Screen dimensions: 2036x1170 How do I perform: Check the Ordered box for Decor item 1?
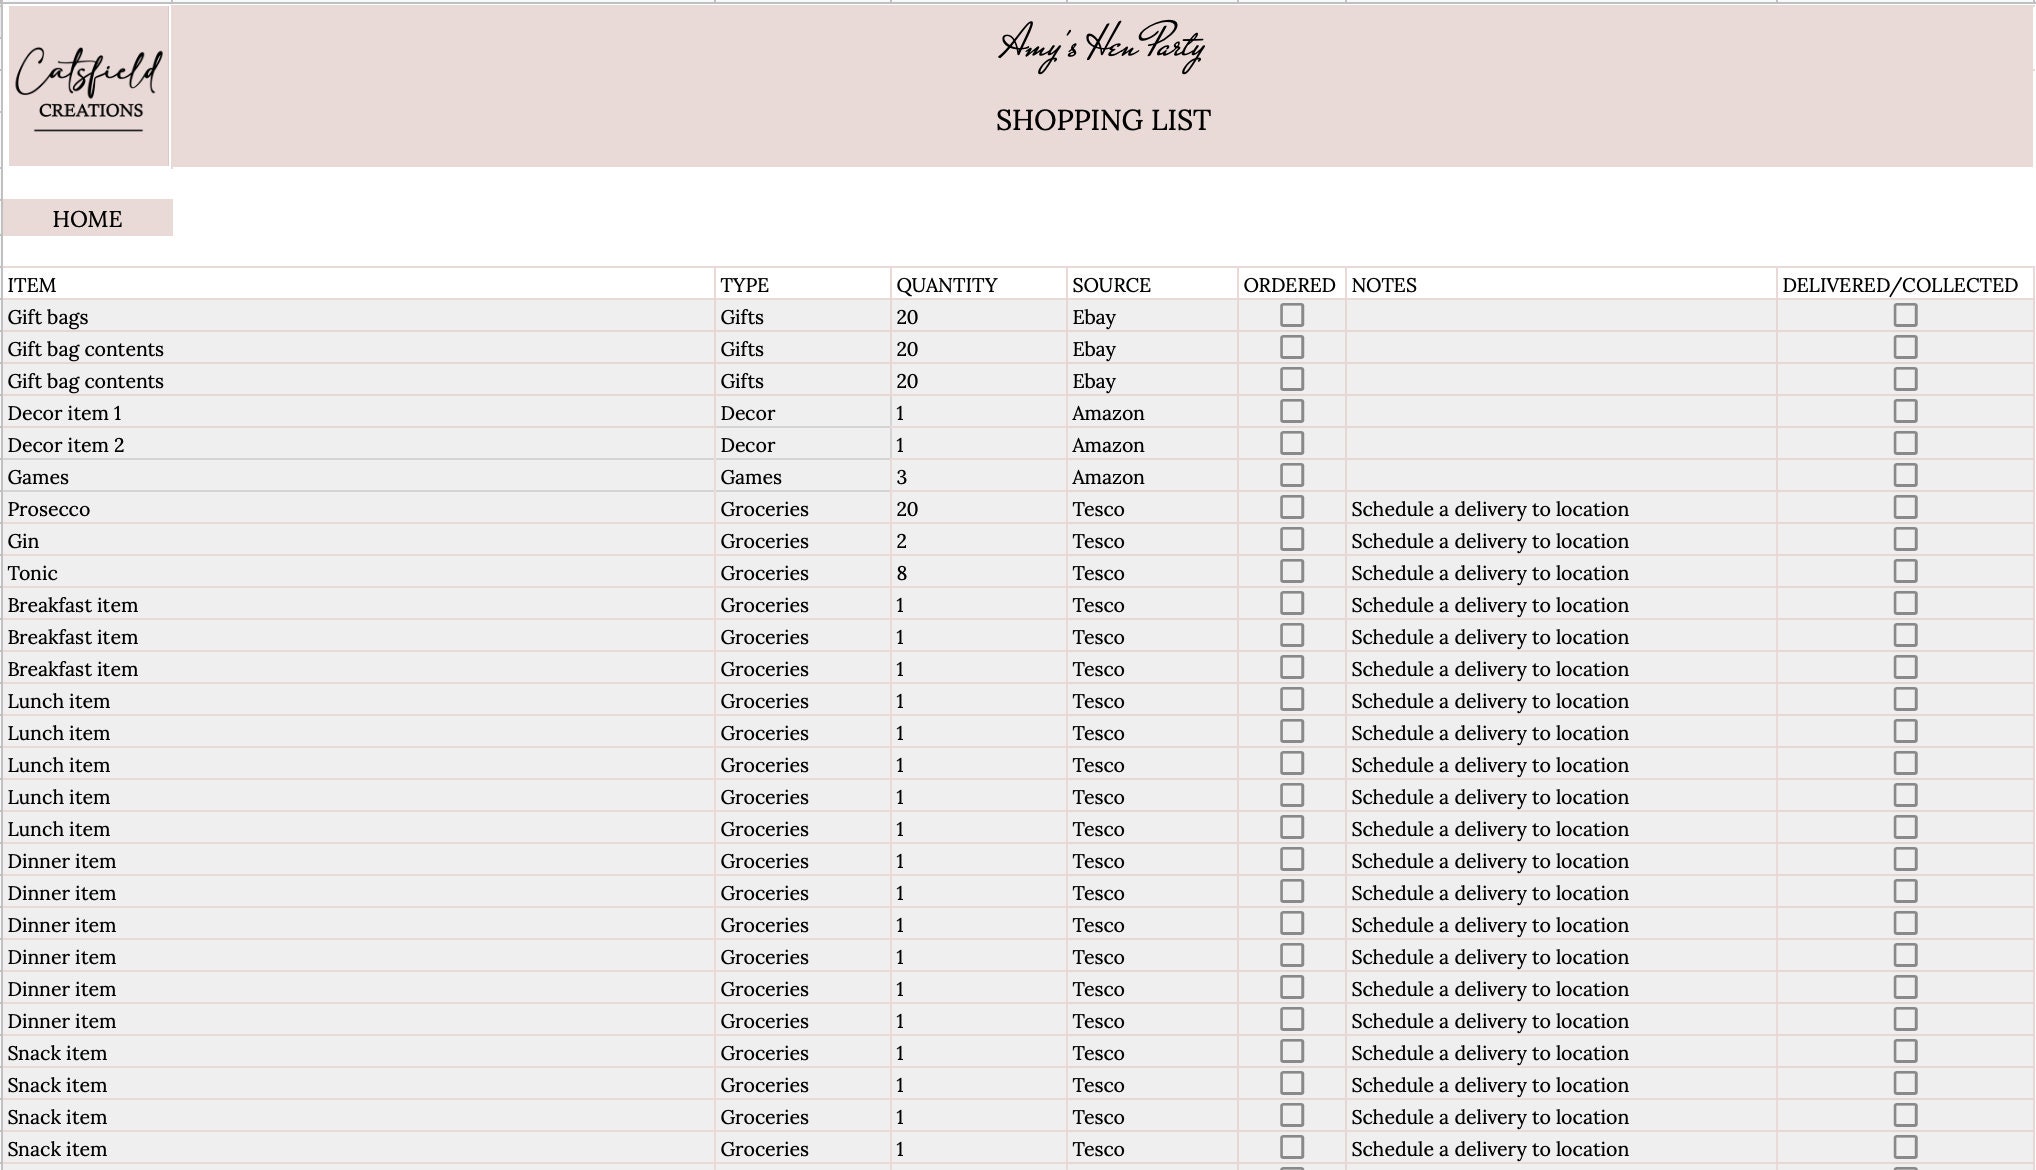[x=1293, y=411]
